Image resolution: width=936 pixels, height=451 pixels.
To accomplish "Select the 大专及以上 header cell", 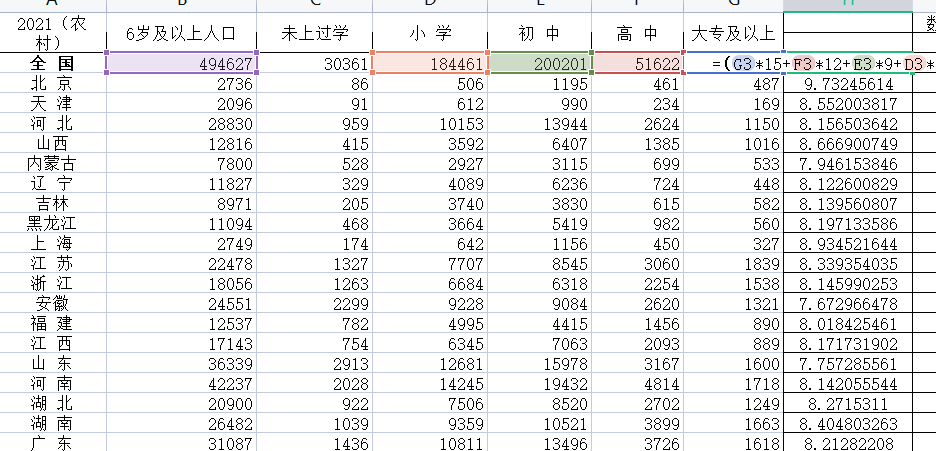I will click(733, 33).
